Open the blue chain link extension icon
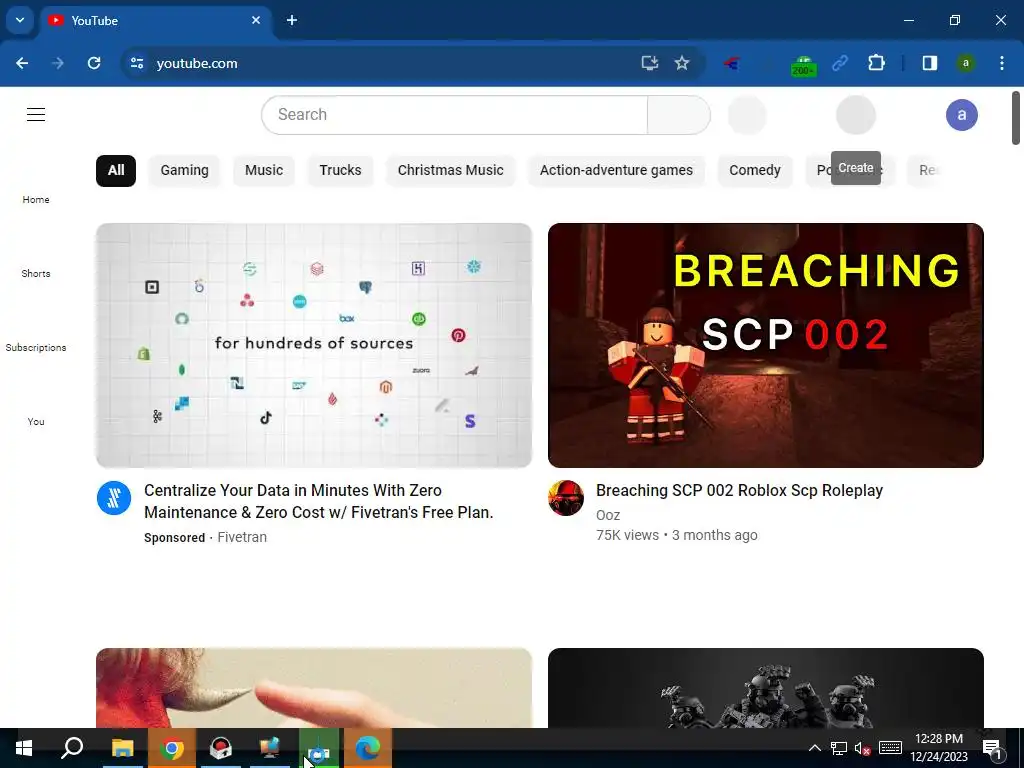Screen dimensions: 1024x768 (840, 63)
